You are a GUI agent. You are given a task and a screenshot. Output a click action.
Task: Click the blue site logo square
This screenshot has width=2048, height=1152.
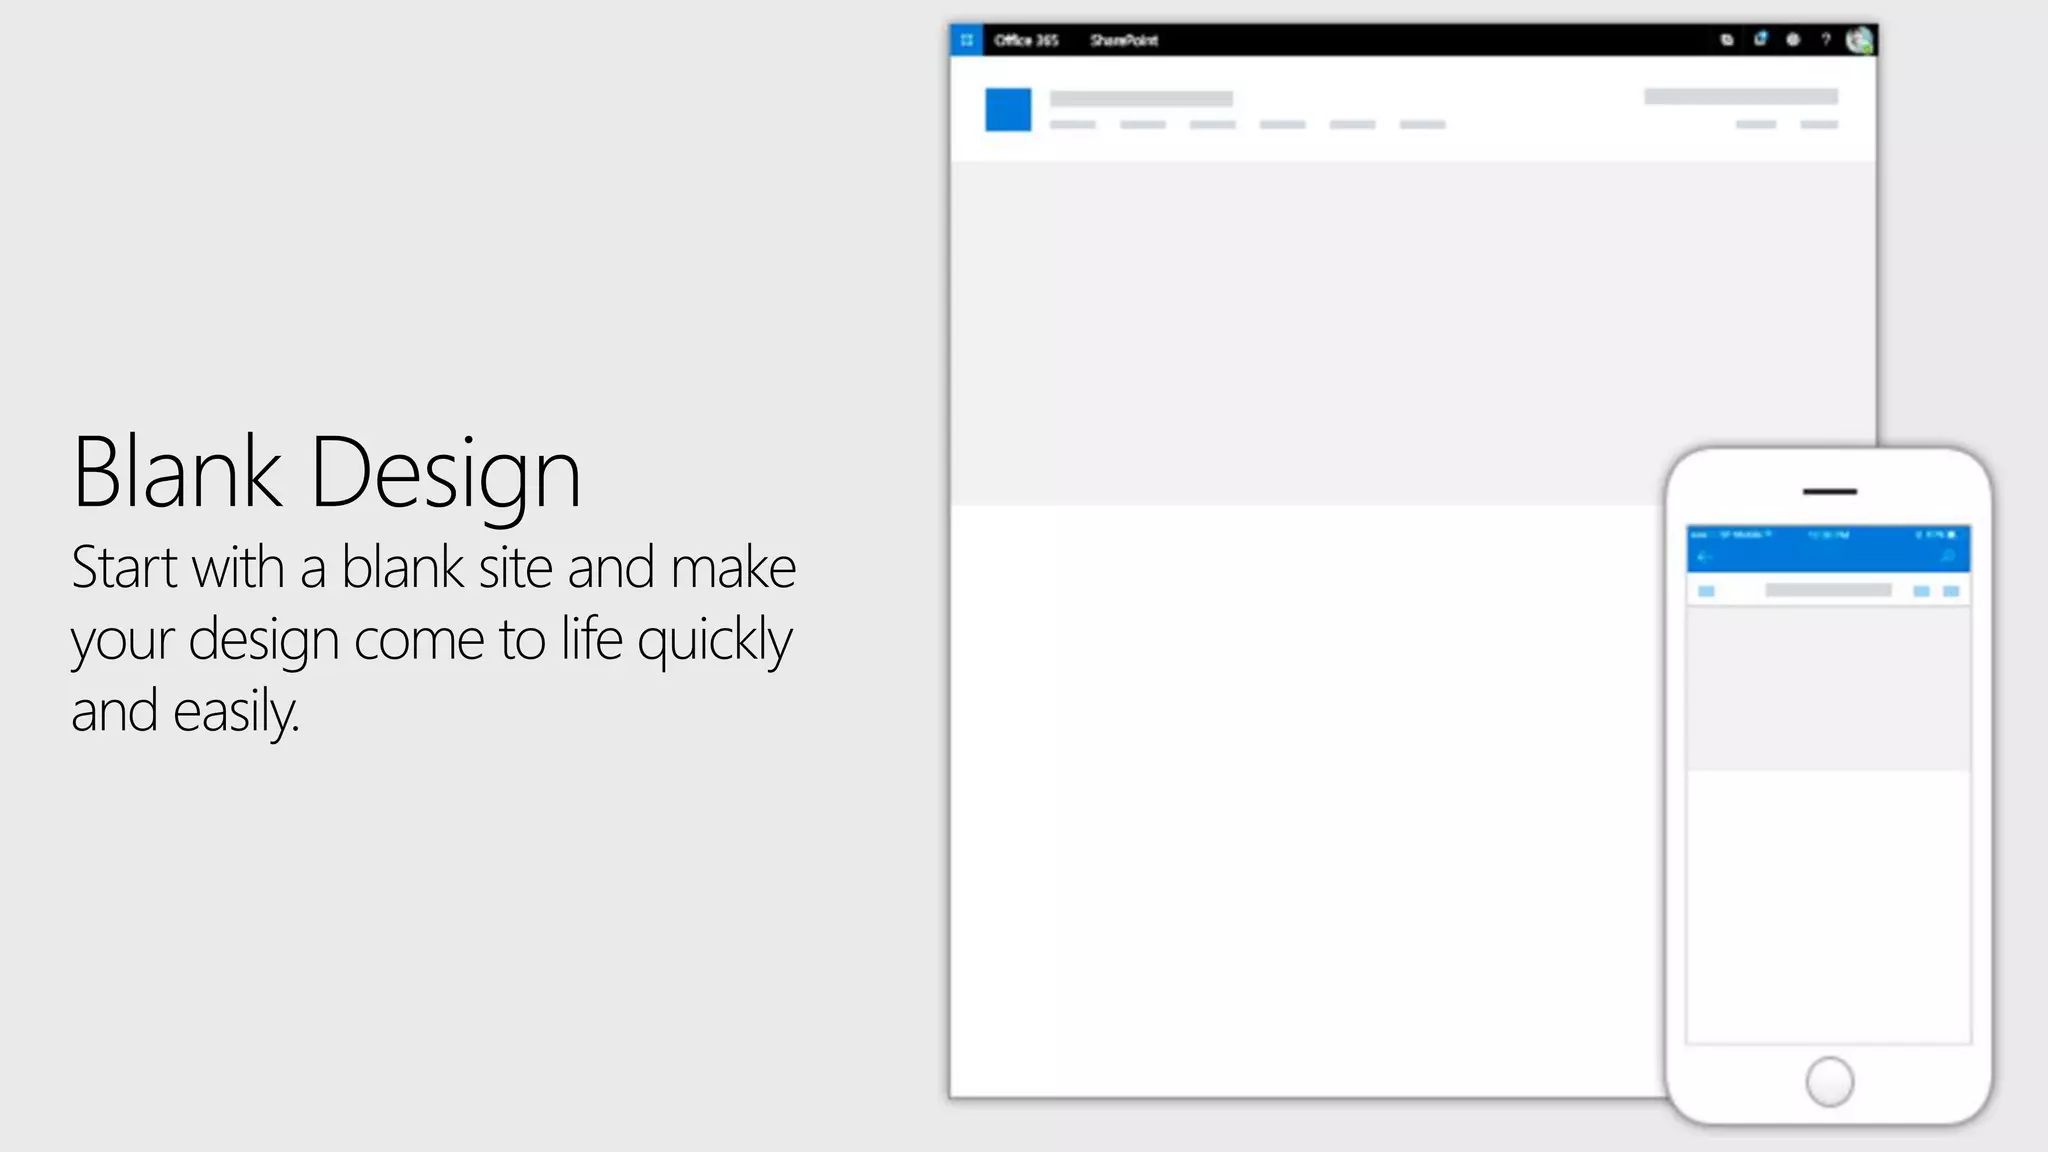(x=1008, y=110)
